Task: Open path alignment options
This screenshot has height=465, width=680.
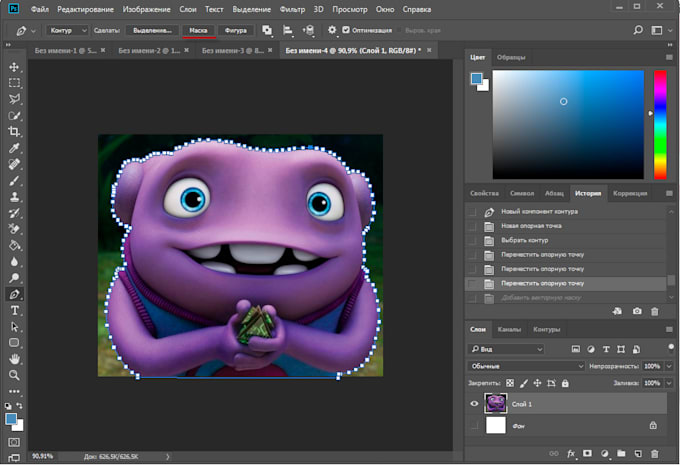Action: tap(288, 30)
